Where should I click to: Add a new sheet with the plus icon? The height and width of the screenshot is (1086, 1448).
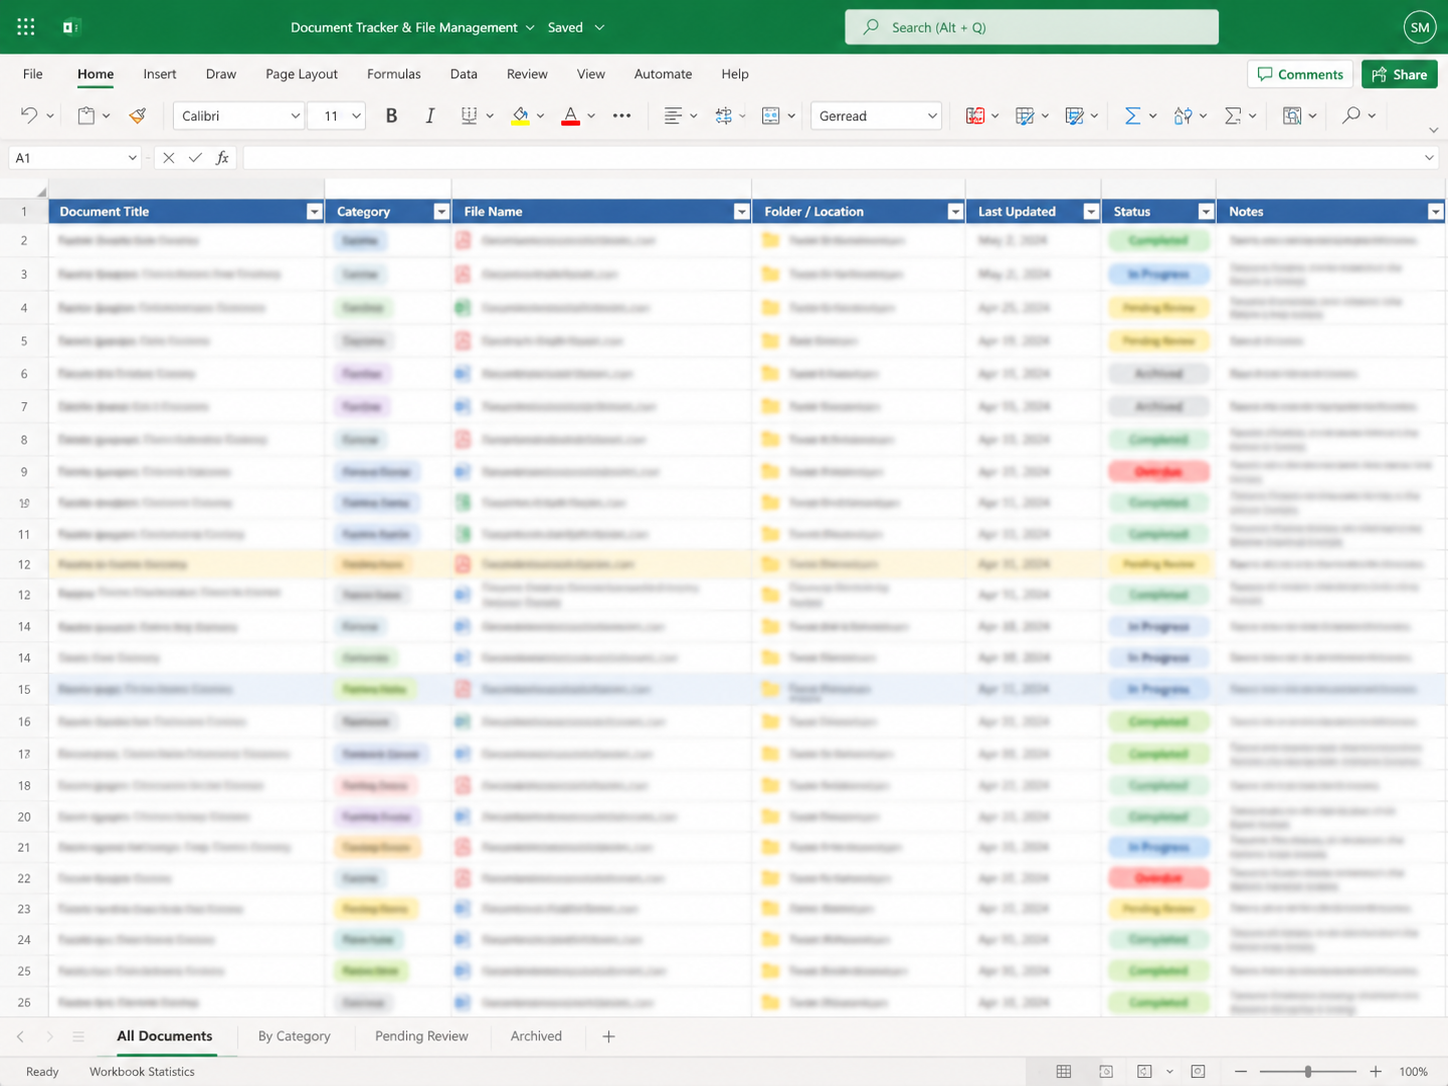point(609,1036)
